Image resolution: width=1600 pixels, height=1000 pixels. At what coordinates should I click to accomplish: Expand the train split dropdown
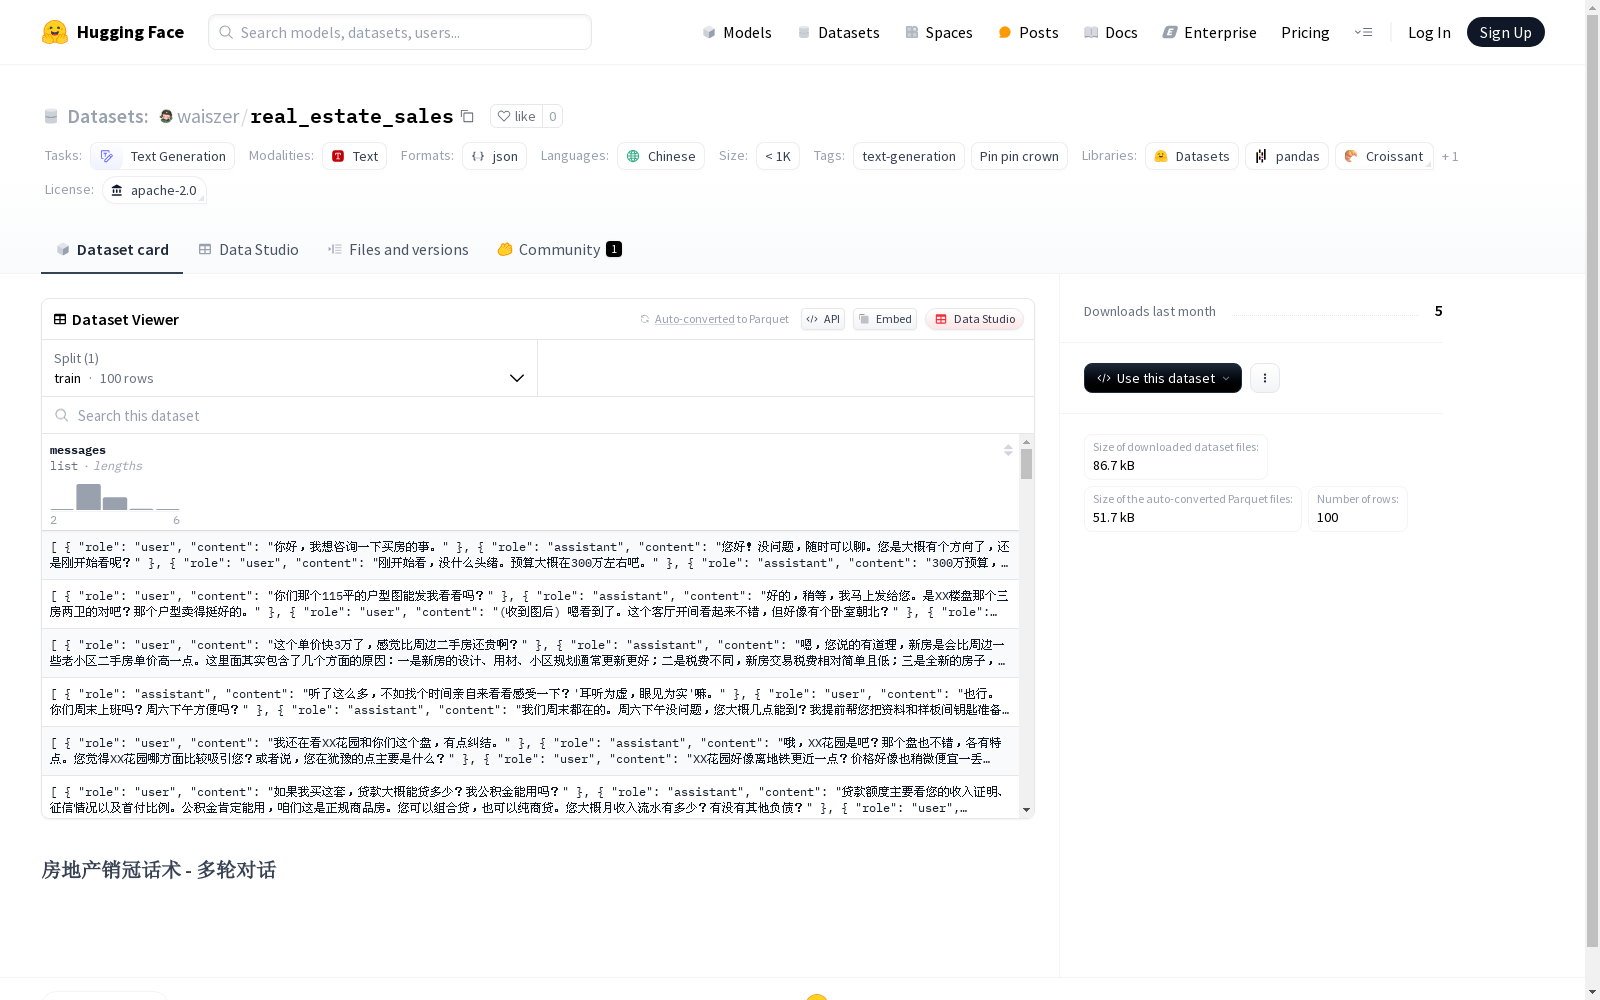(x=289, y=368)
